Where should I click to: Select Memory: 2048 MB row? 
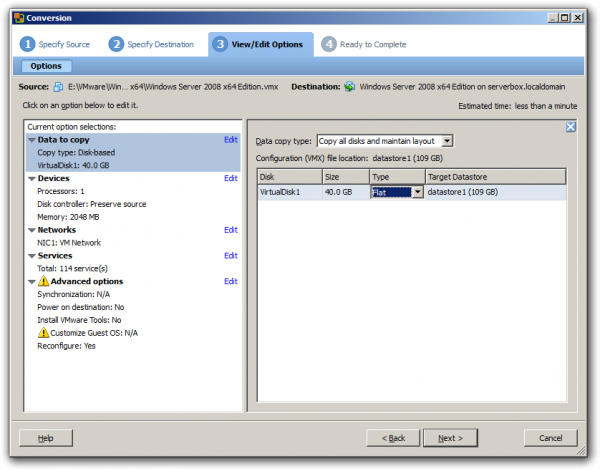tap(68, 217)
